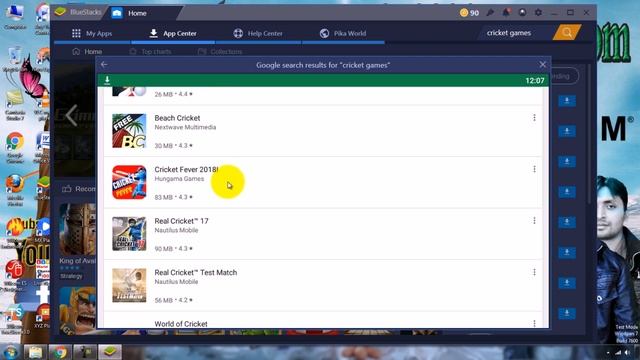
Task: Open the Recycle Bin desktop icon
Action: (15, 60)
